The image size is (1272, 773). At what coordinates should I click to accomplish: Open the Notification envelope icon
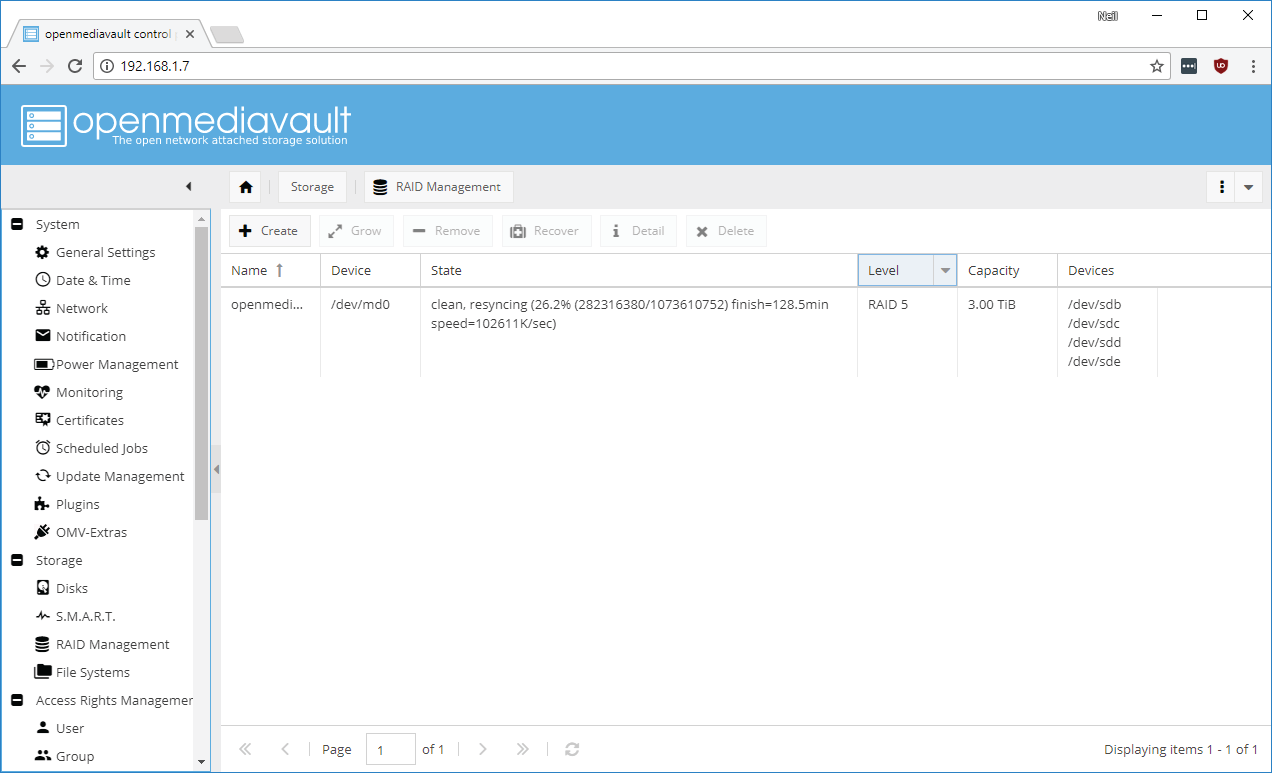42,336
